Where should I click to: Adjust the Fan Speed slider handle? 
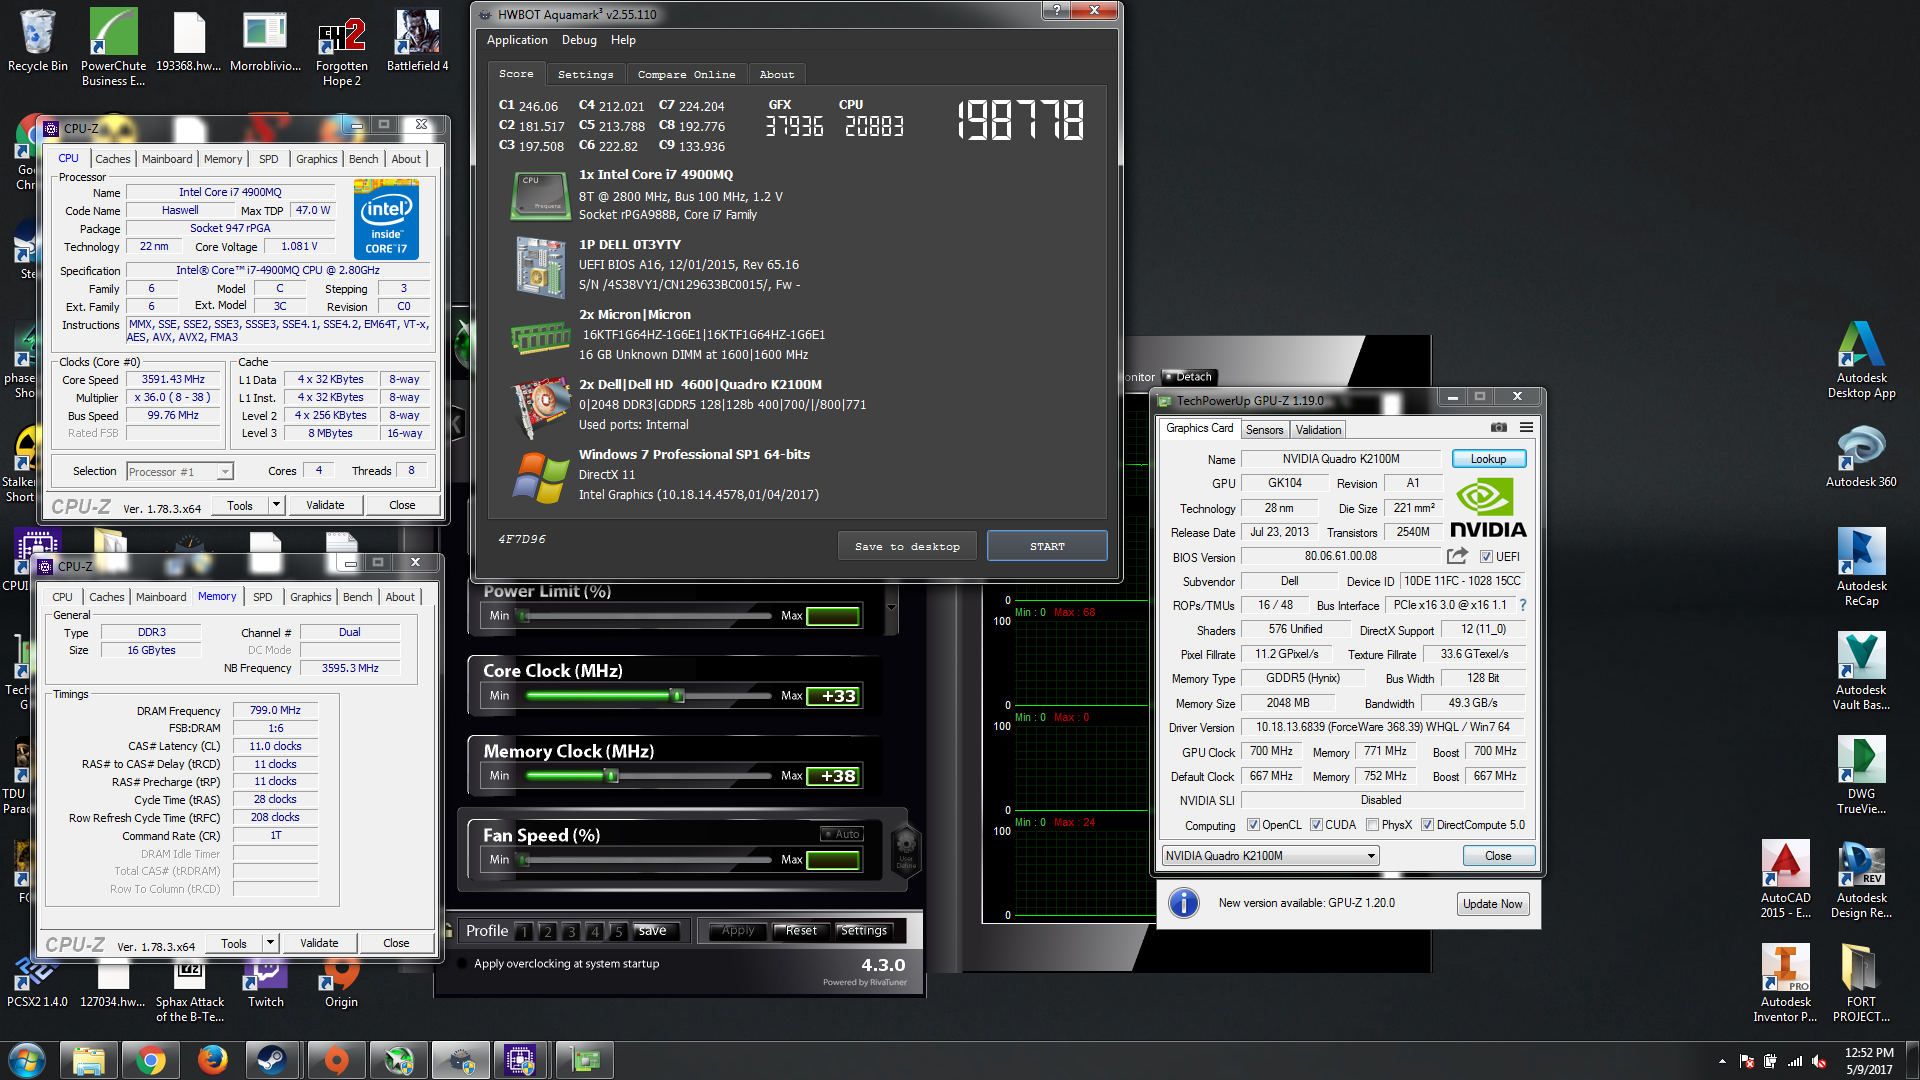pos(523,860)
